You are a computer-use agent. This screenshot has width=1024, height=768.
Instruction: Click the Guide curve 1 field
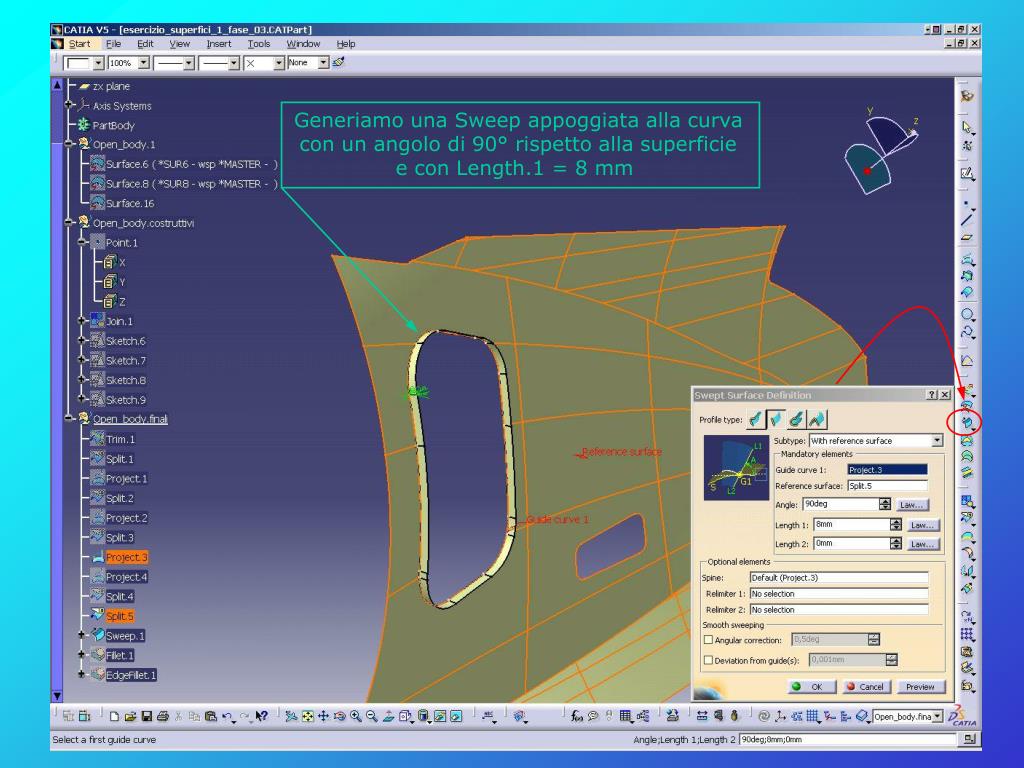pos(887,470)
